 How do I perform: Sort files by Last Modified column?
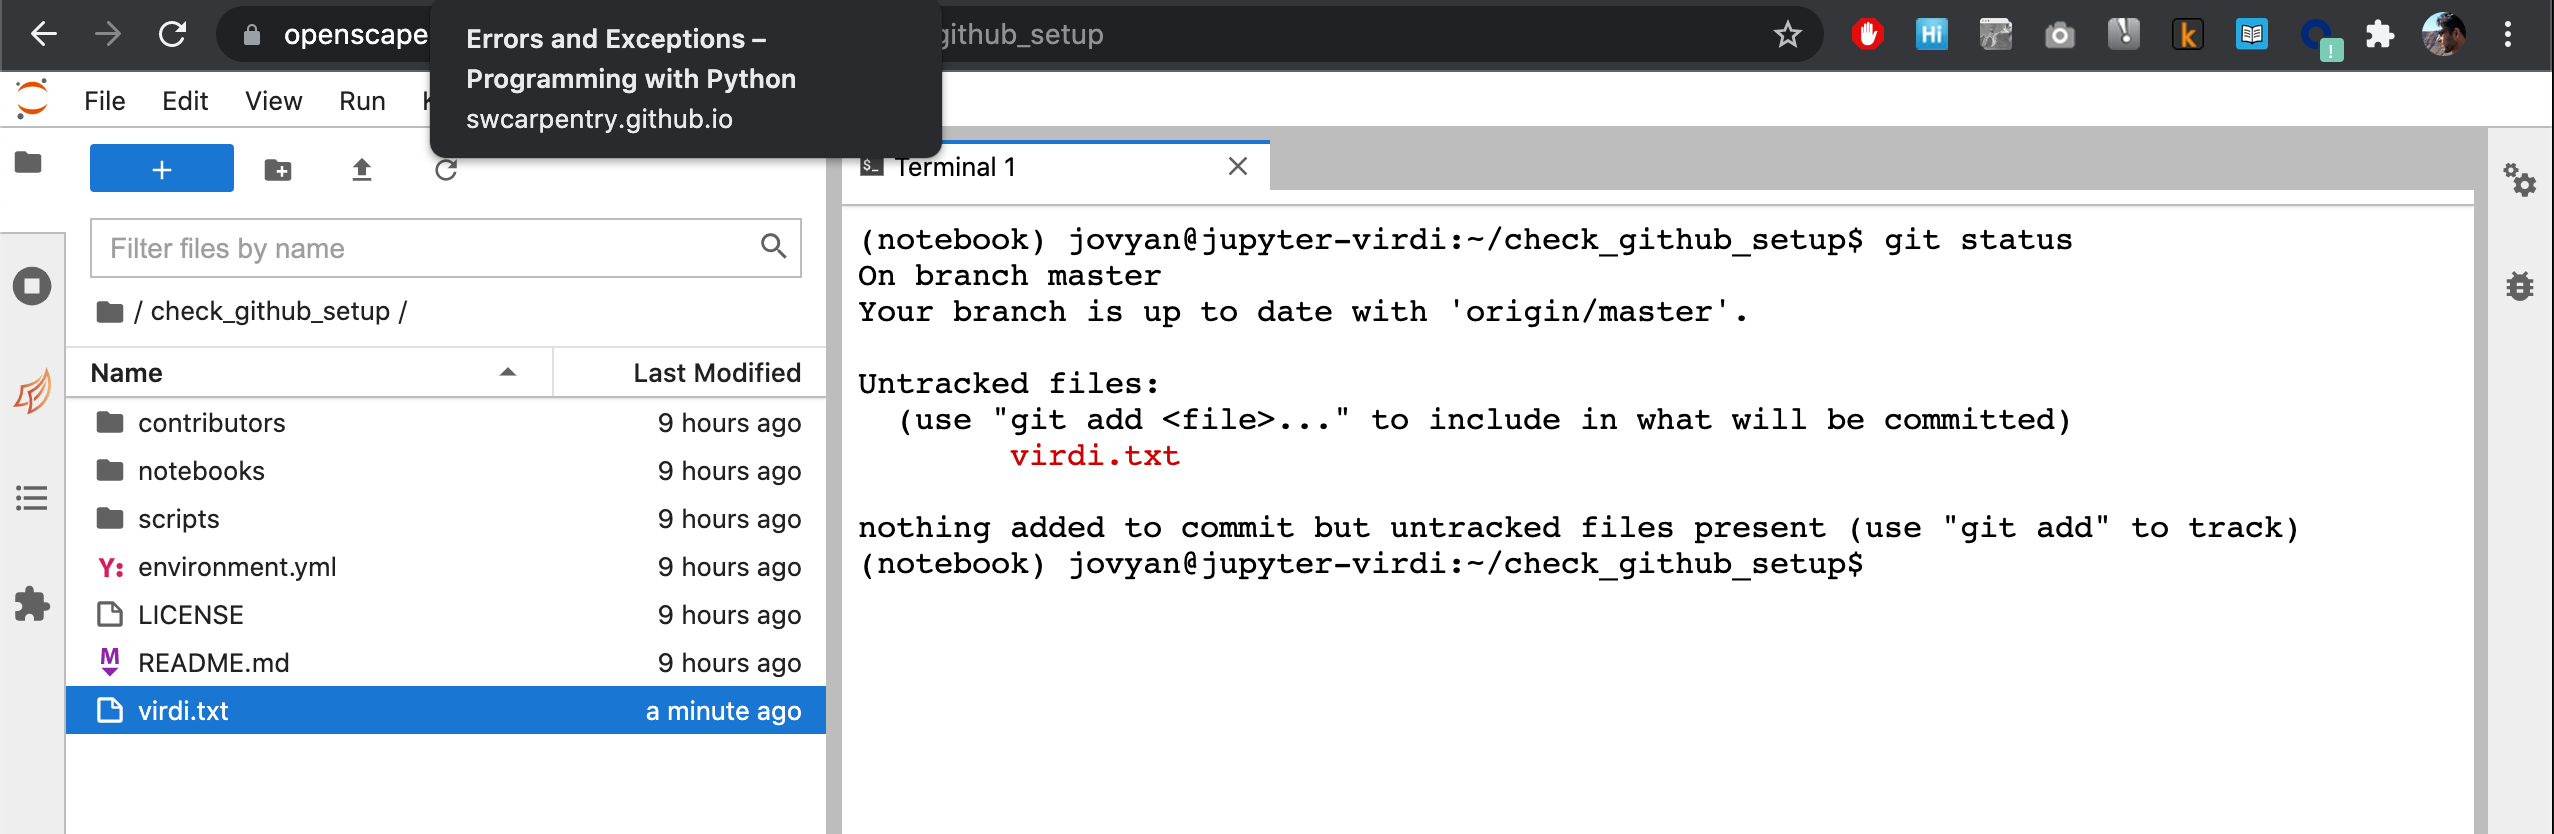point(716,372)
